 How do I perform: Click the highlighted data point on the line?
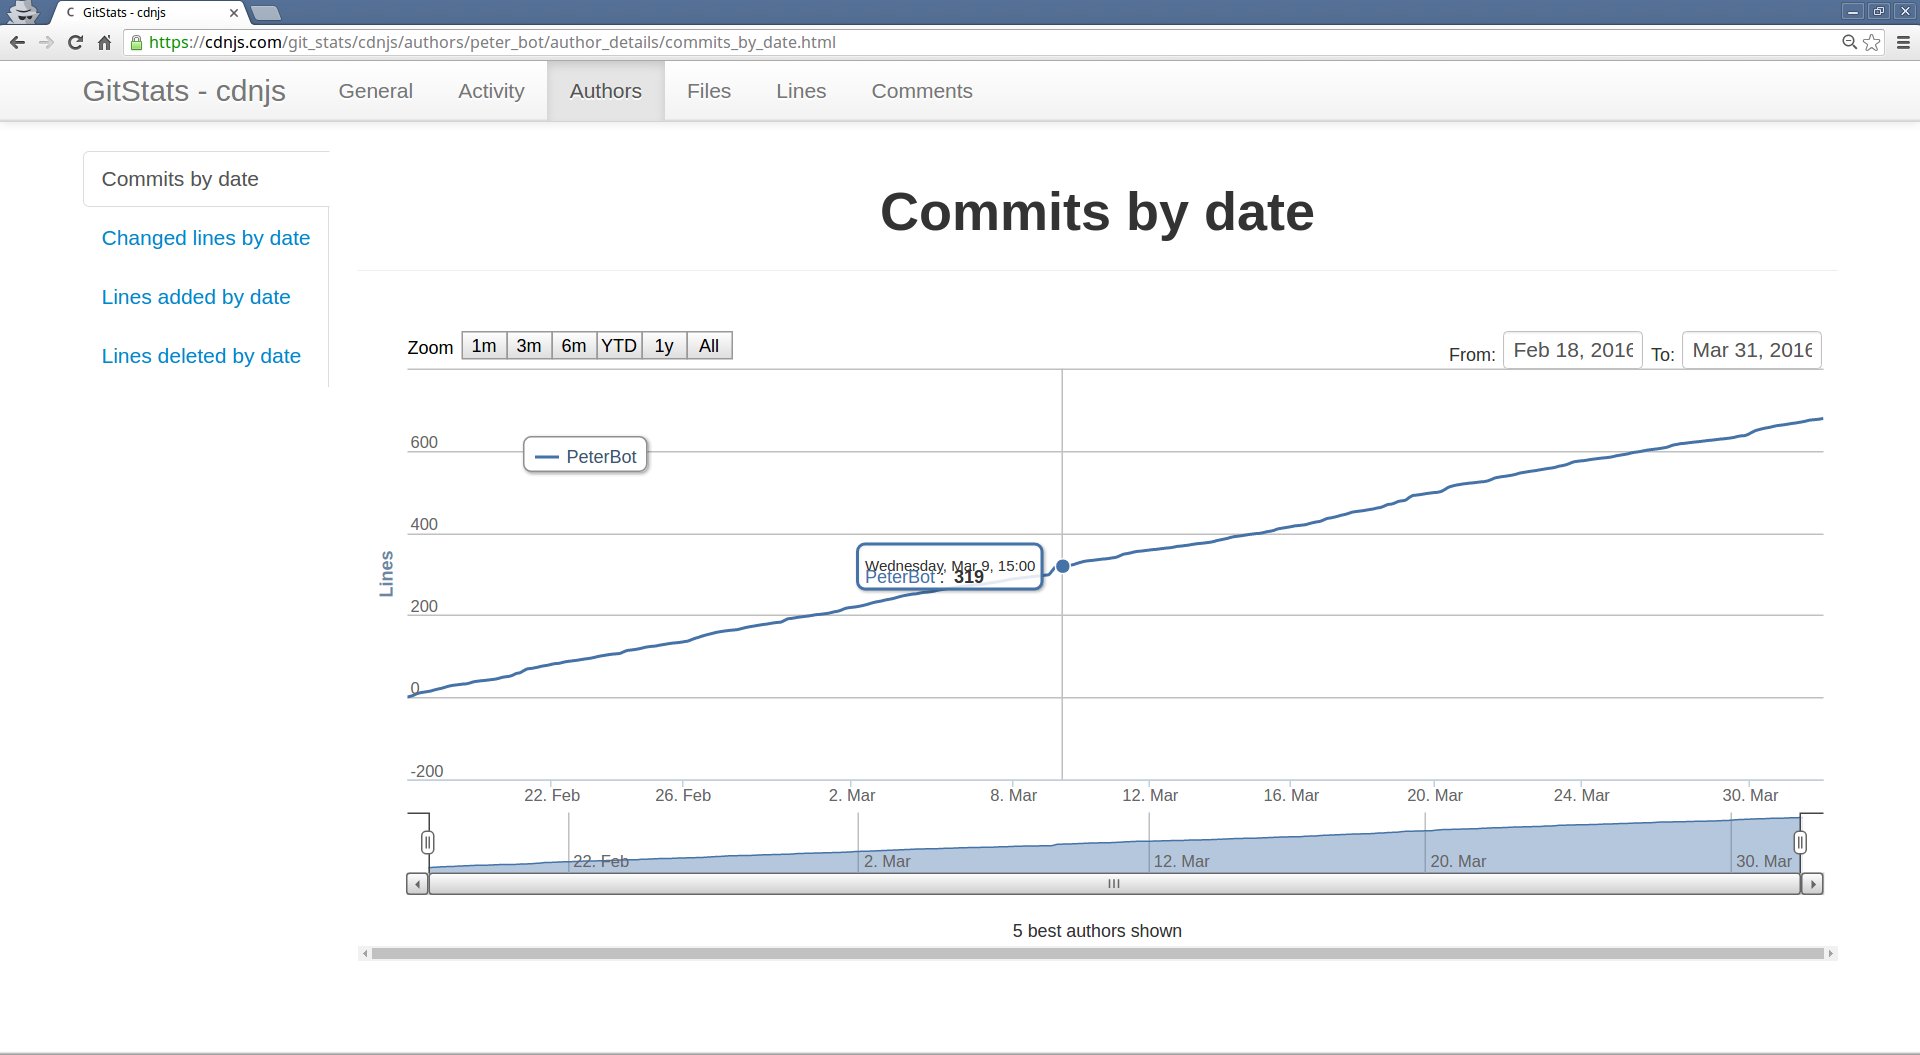pyautogui.click(x=1063, y=566)
